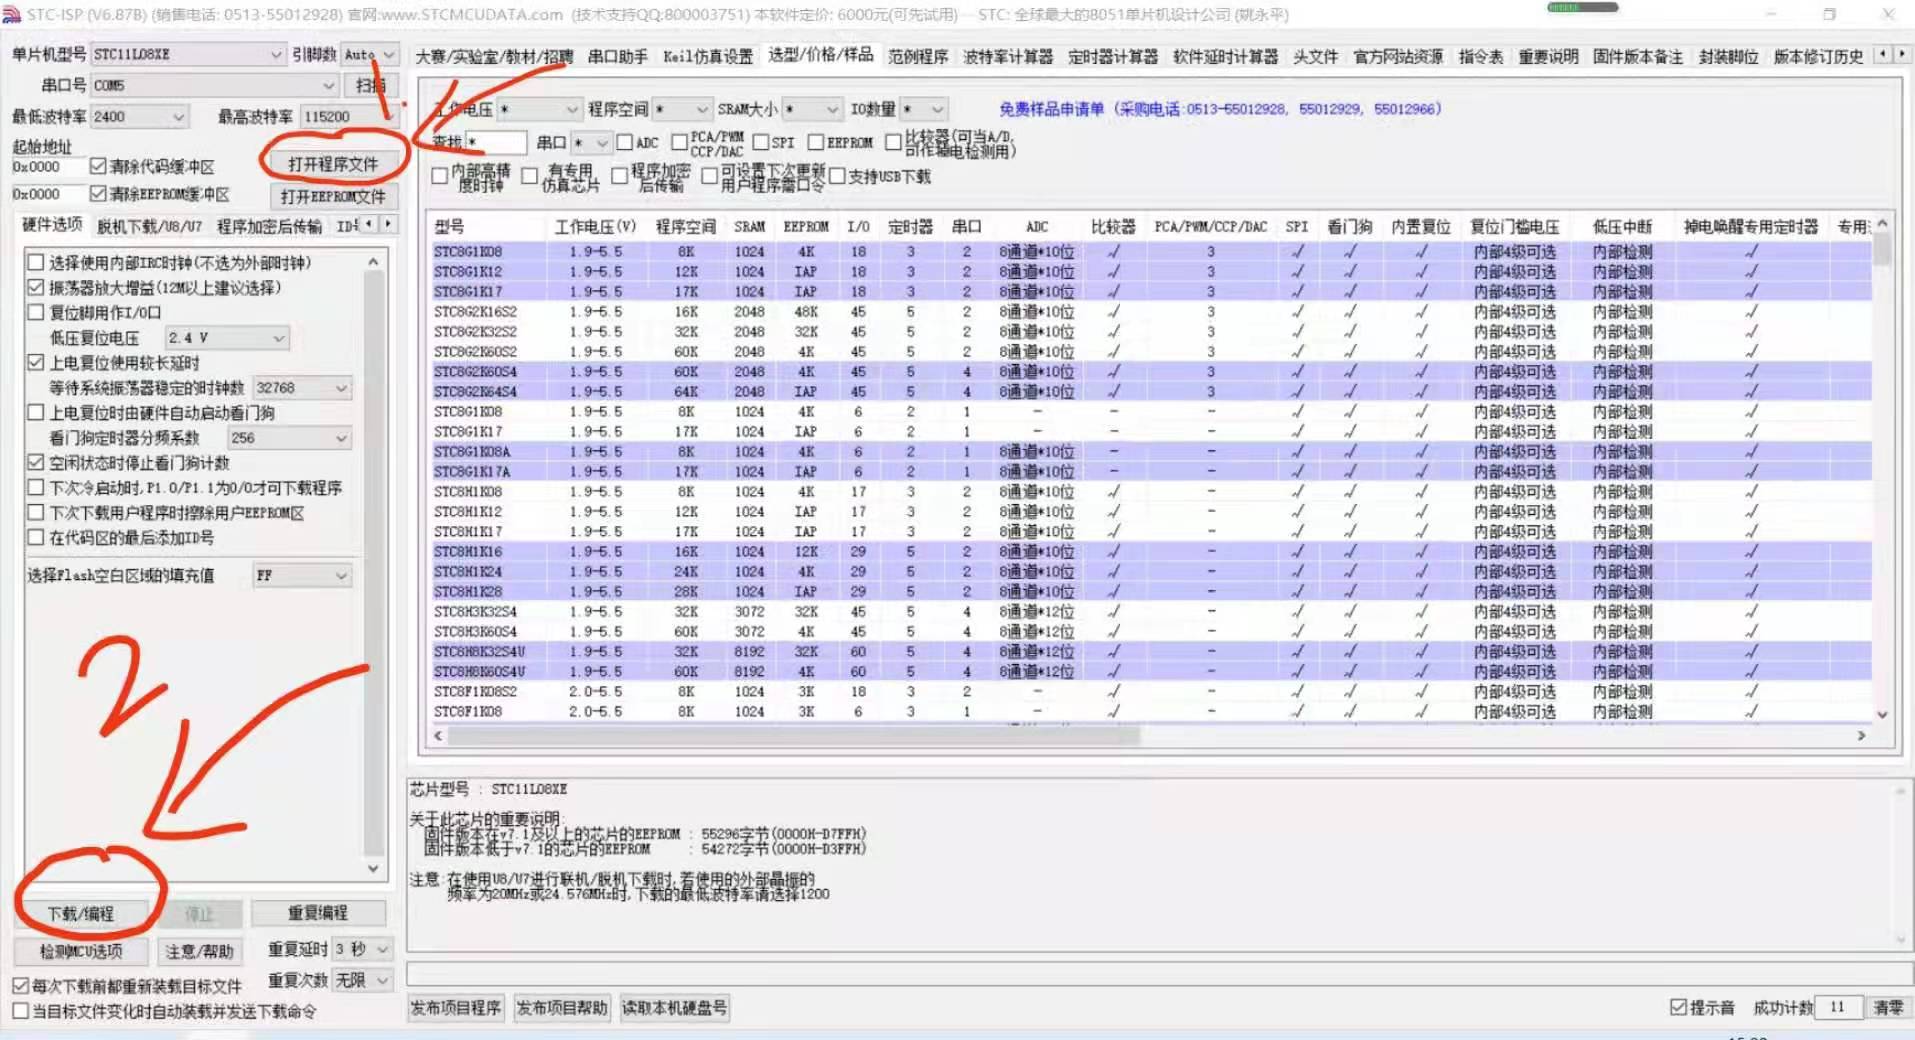Expand the 低压复位电压 2.4 V dropdown

(227, 338)
